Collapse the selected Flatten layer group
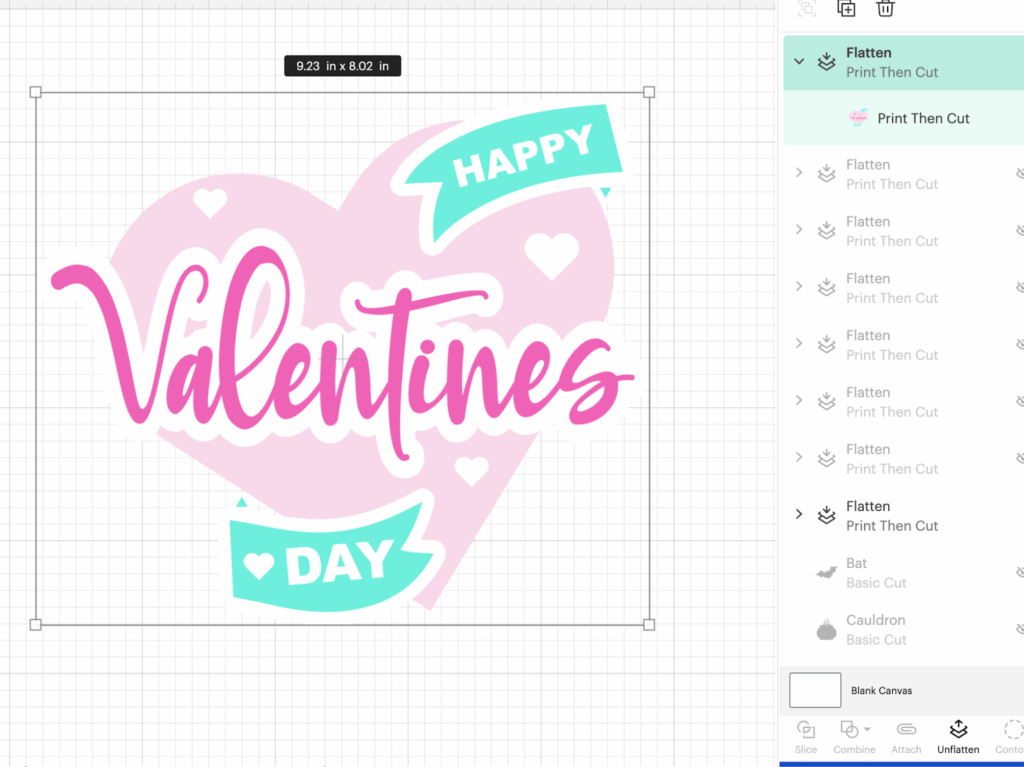This screenshot has width=1024, height=767. click(799, 62)
